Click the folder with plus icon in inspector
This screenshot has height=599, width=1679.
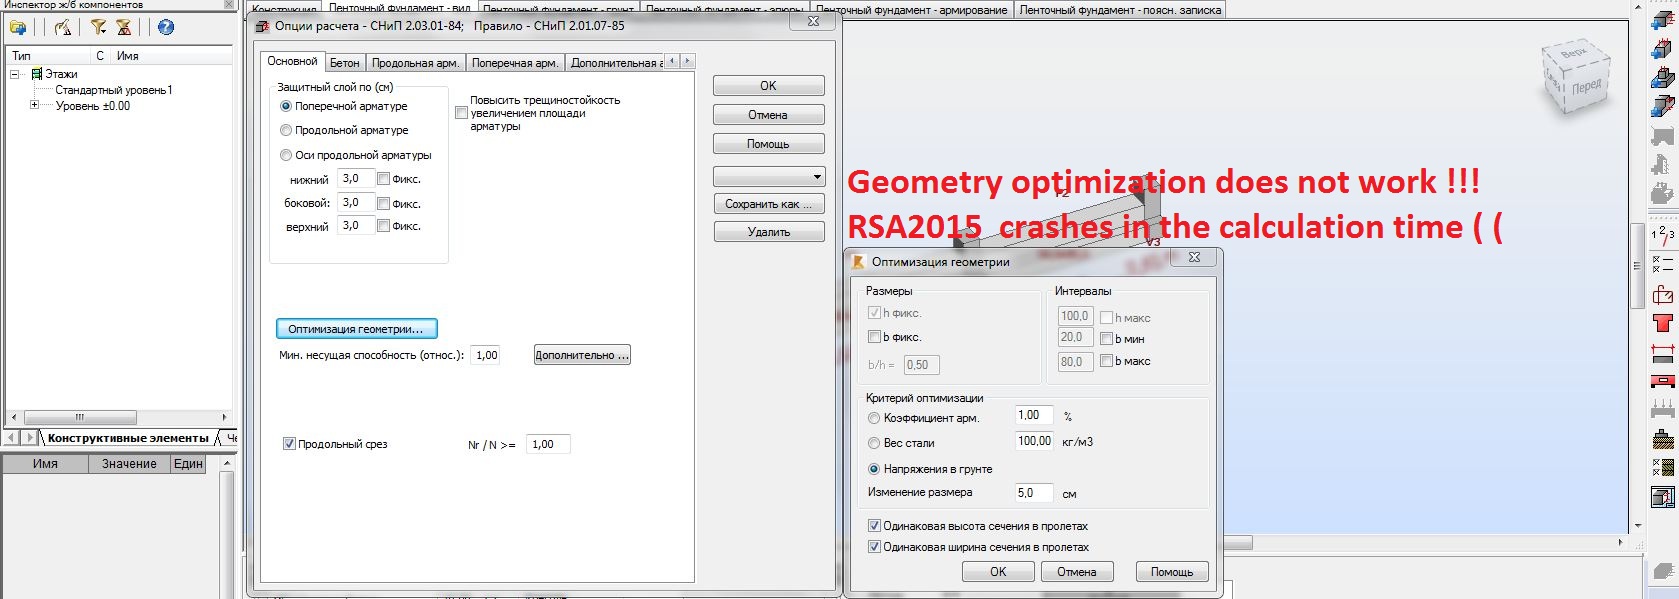pyautogui.click(x=18, y=28)
